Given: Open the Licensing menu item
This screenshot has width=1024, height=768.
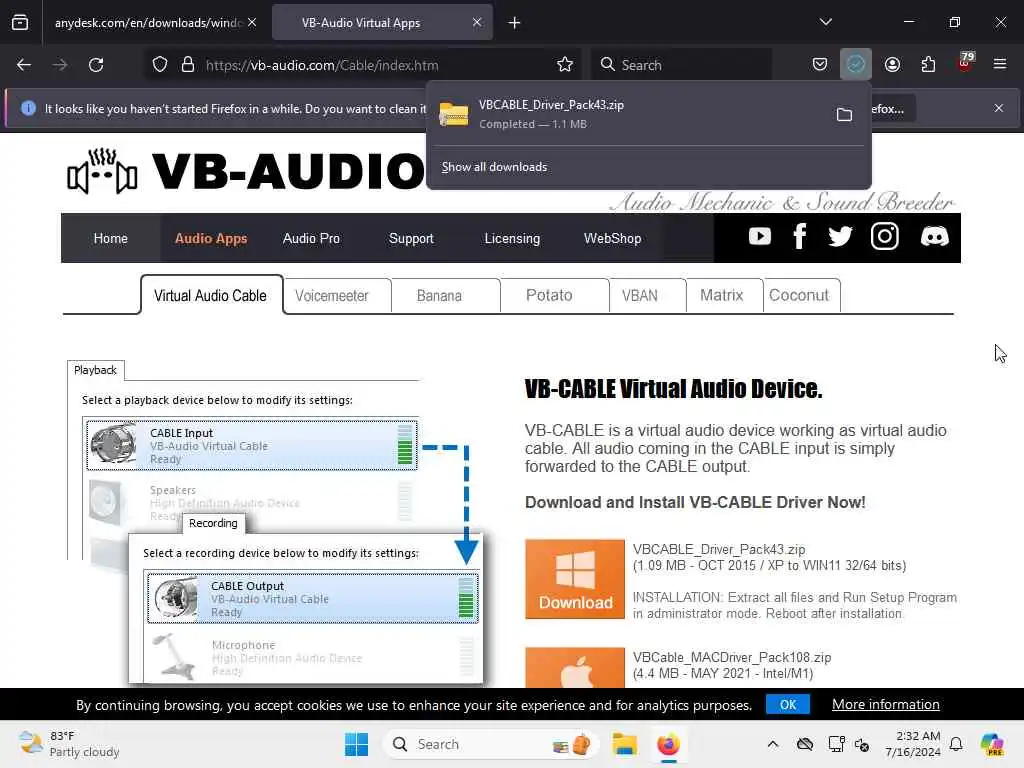Looking at the screenshot, I should pos(512,238).
